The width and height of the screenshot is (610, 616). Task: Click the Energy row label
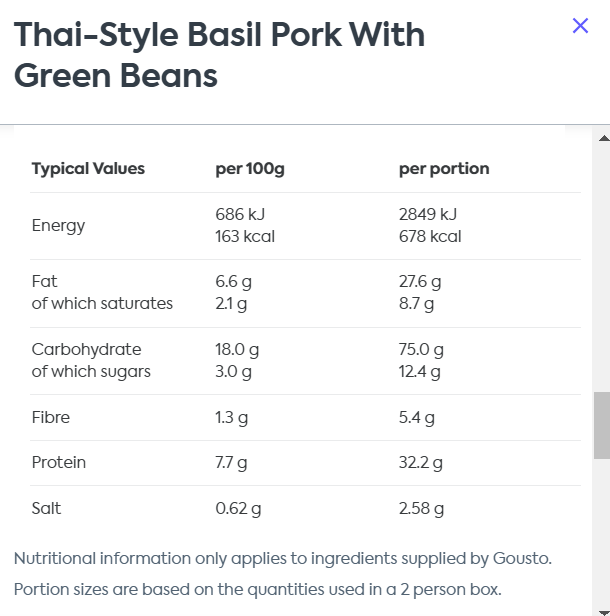coord(58,226)
